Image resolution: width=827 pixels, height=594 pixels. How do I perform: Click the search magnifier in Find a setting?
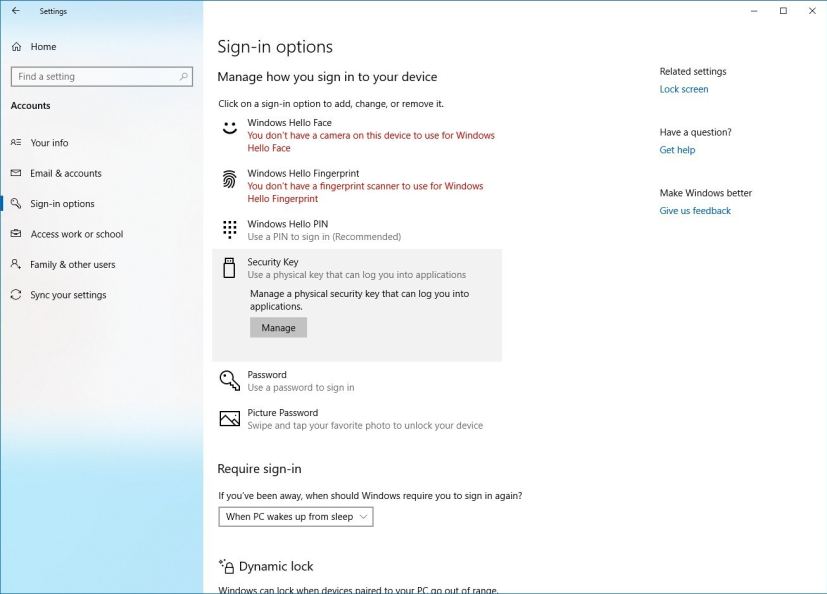click(x=184, y=76)
